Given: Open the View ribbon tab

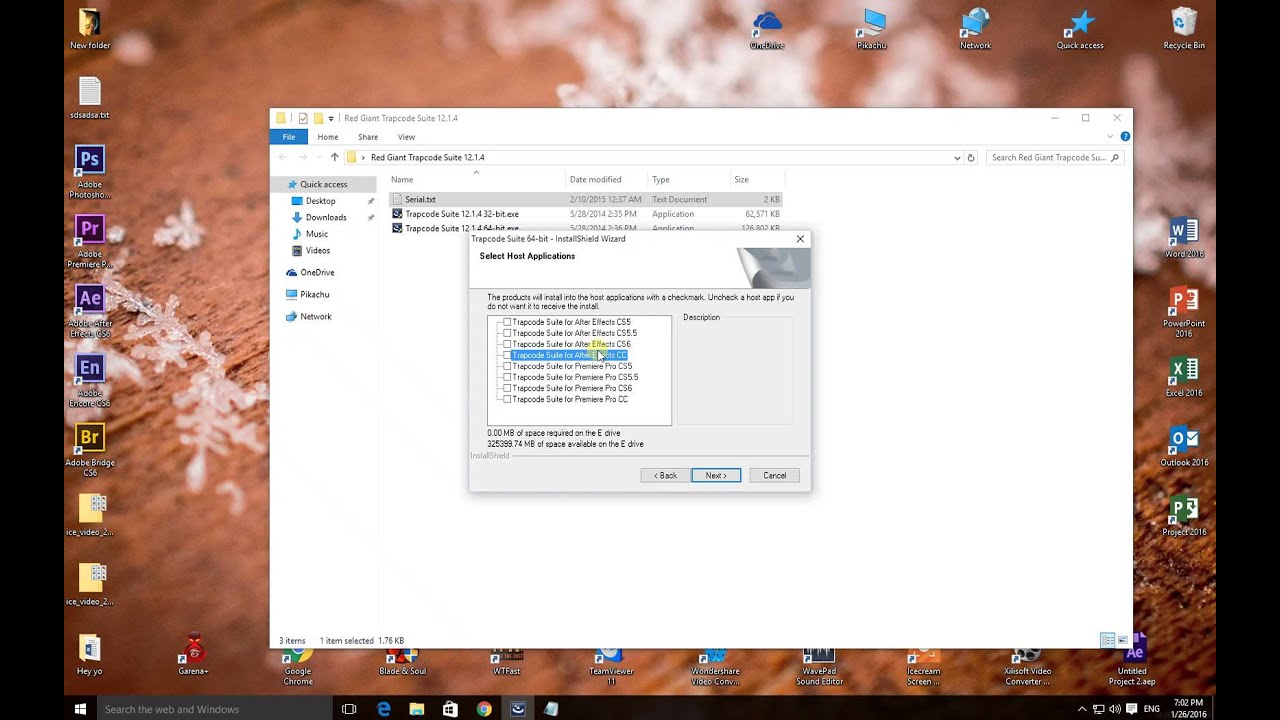Looking at the screenshot, I should (406, 137).
